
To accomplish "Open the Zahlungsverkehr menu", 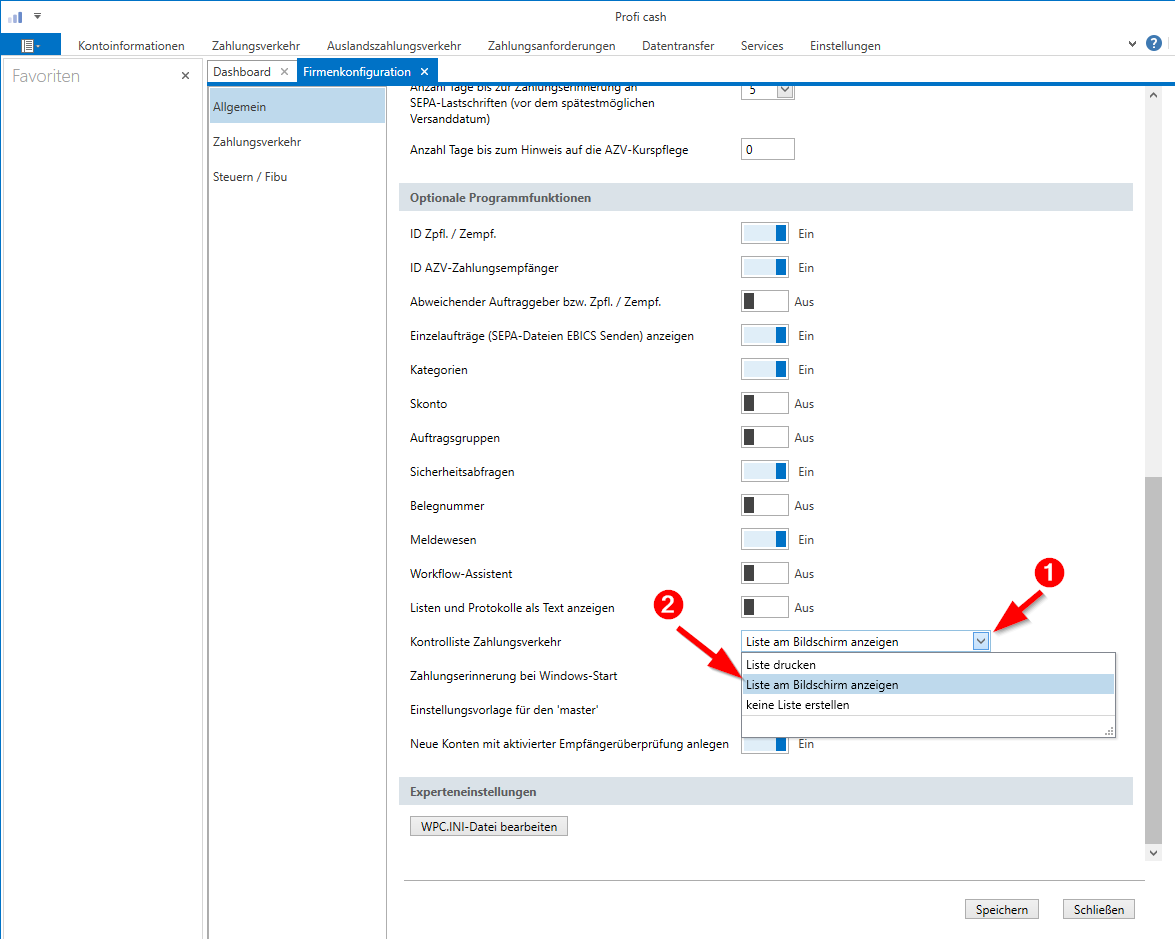I will 255,46.
